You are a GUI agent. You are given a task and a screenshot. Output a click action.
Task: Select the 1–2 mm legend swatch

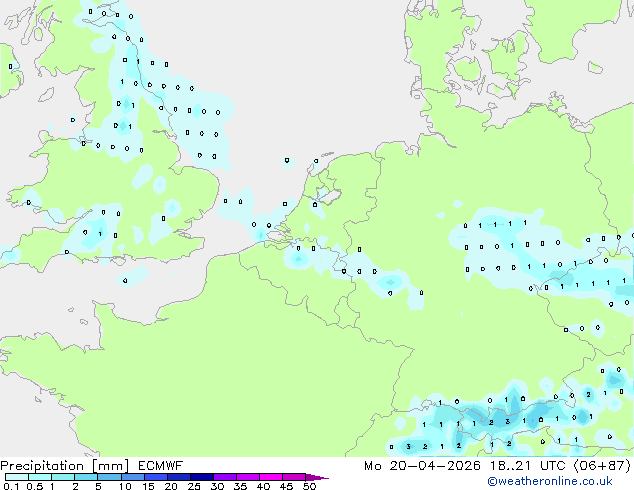point(63,477)
